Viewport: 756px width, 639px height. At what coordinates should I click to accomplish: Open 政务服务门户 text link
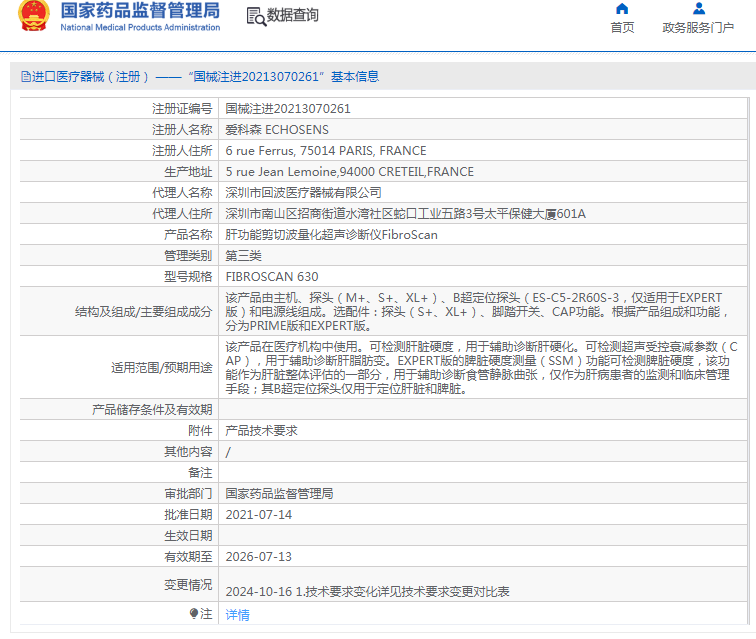(698, 27)
